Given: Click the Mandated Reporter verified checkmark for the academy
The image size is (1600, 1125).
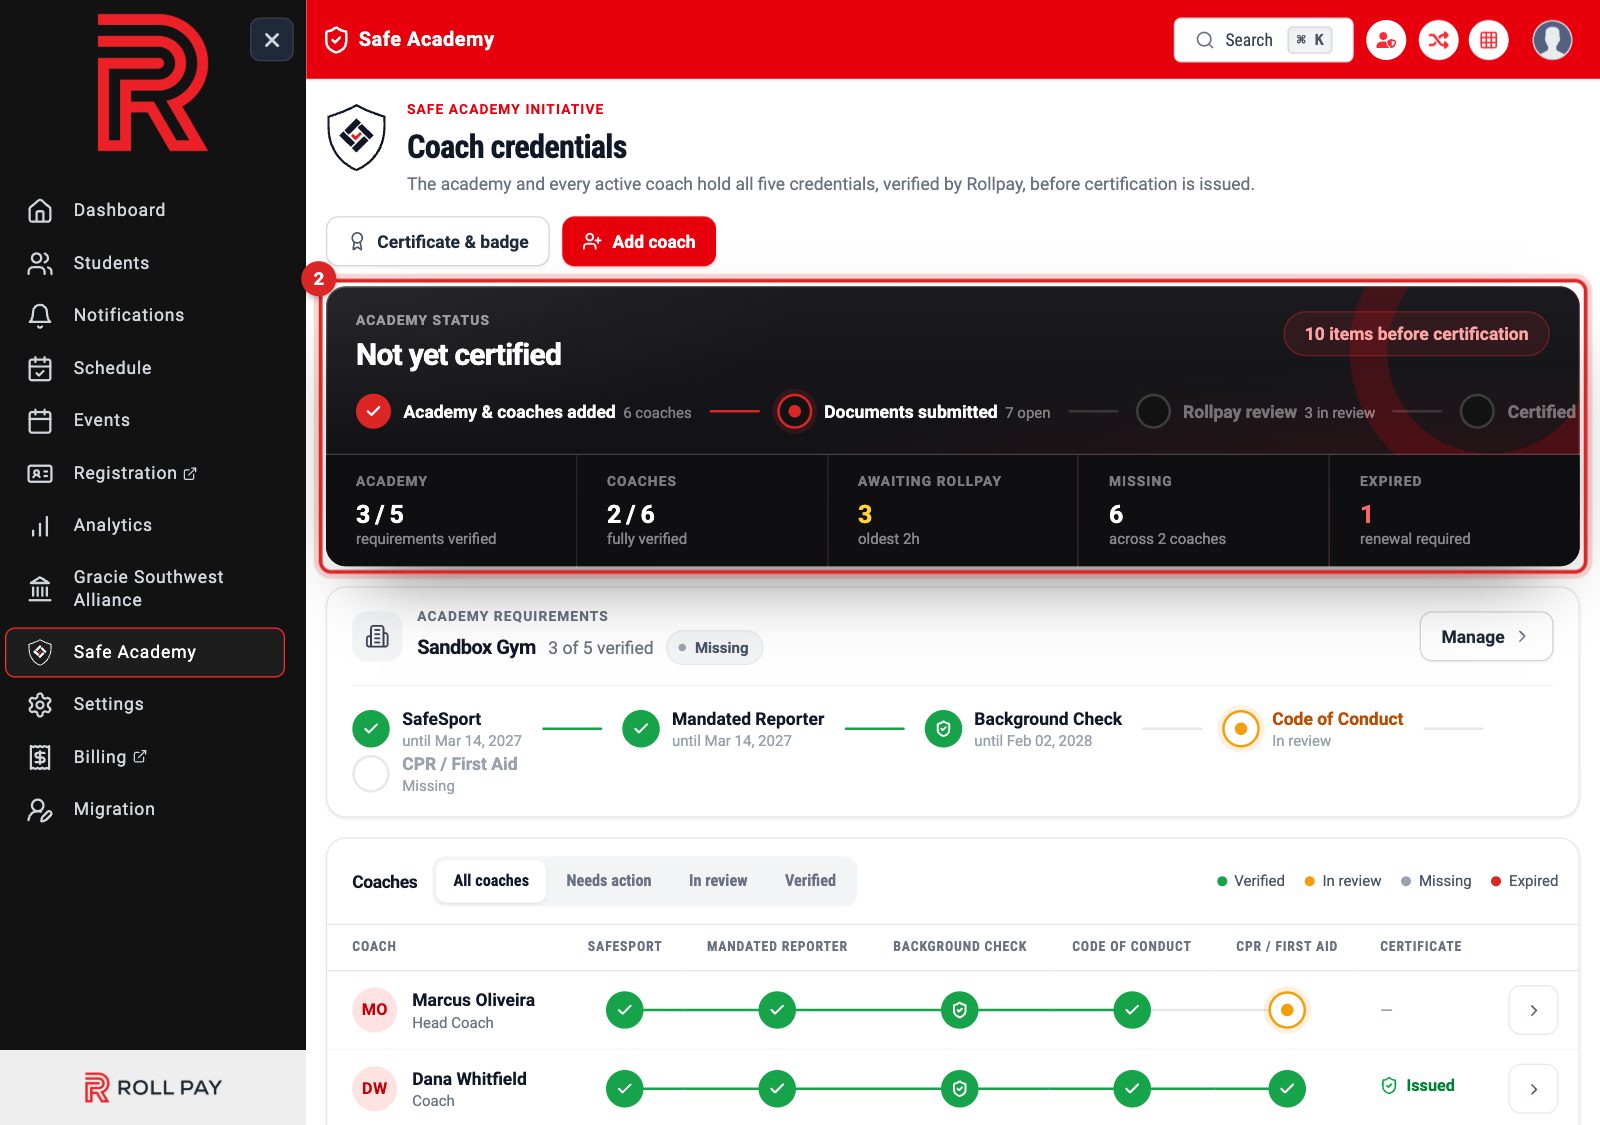Looking at the screenshot, I should (641, 729).
